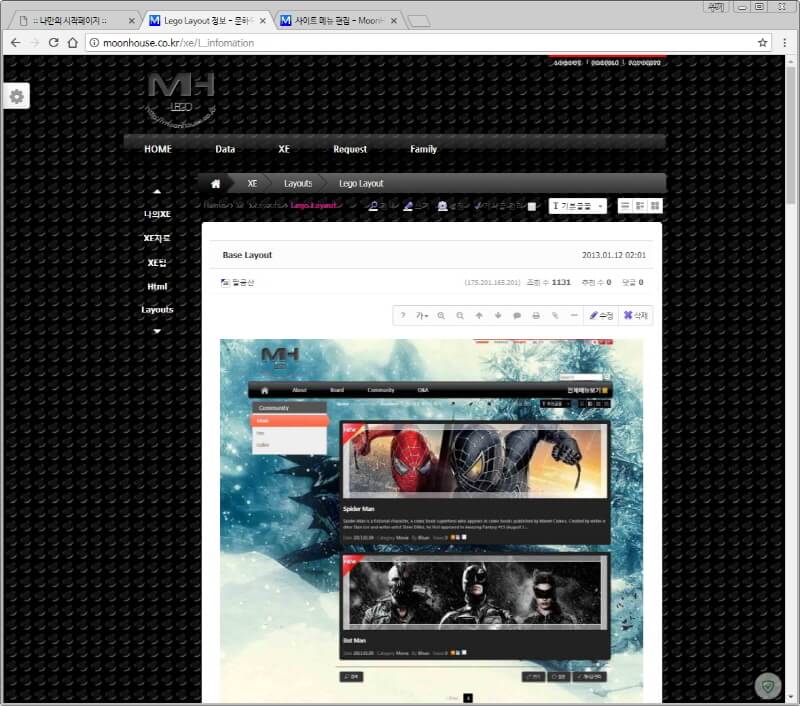
Task: Click the page's vertical scrollbar thumb
Action: [x=791, y=135]
